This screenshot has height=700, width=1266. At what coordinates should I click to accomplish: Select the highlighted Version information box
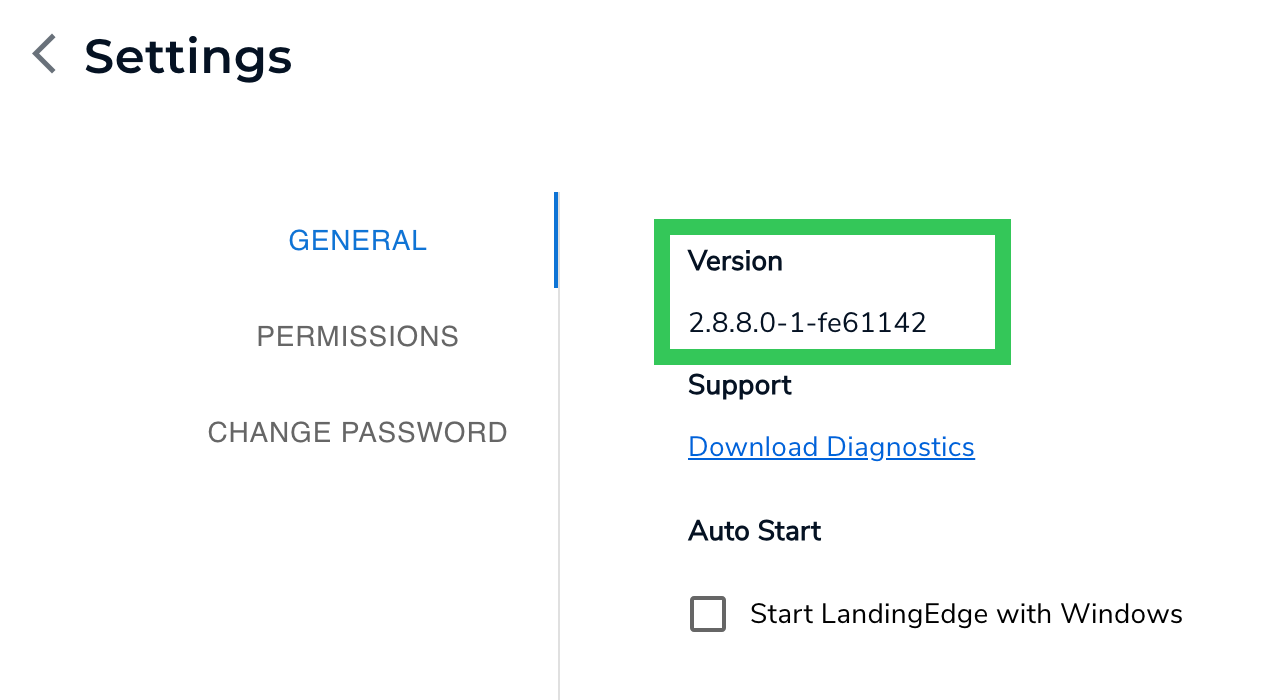(832, 291)
